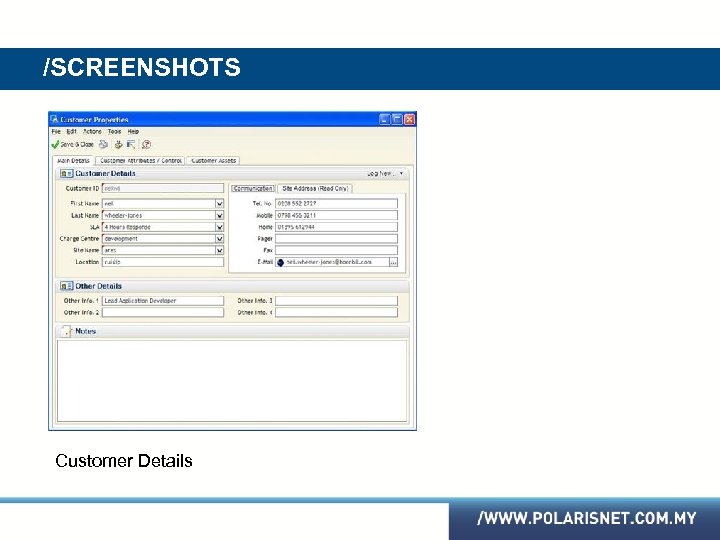720x540 pixels.
Task: Switch to the Customer Assets tab
Action: 214,161
